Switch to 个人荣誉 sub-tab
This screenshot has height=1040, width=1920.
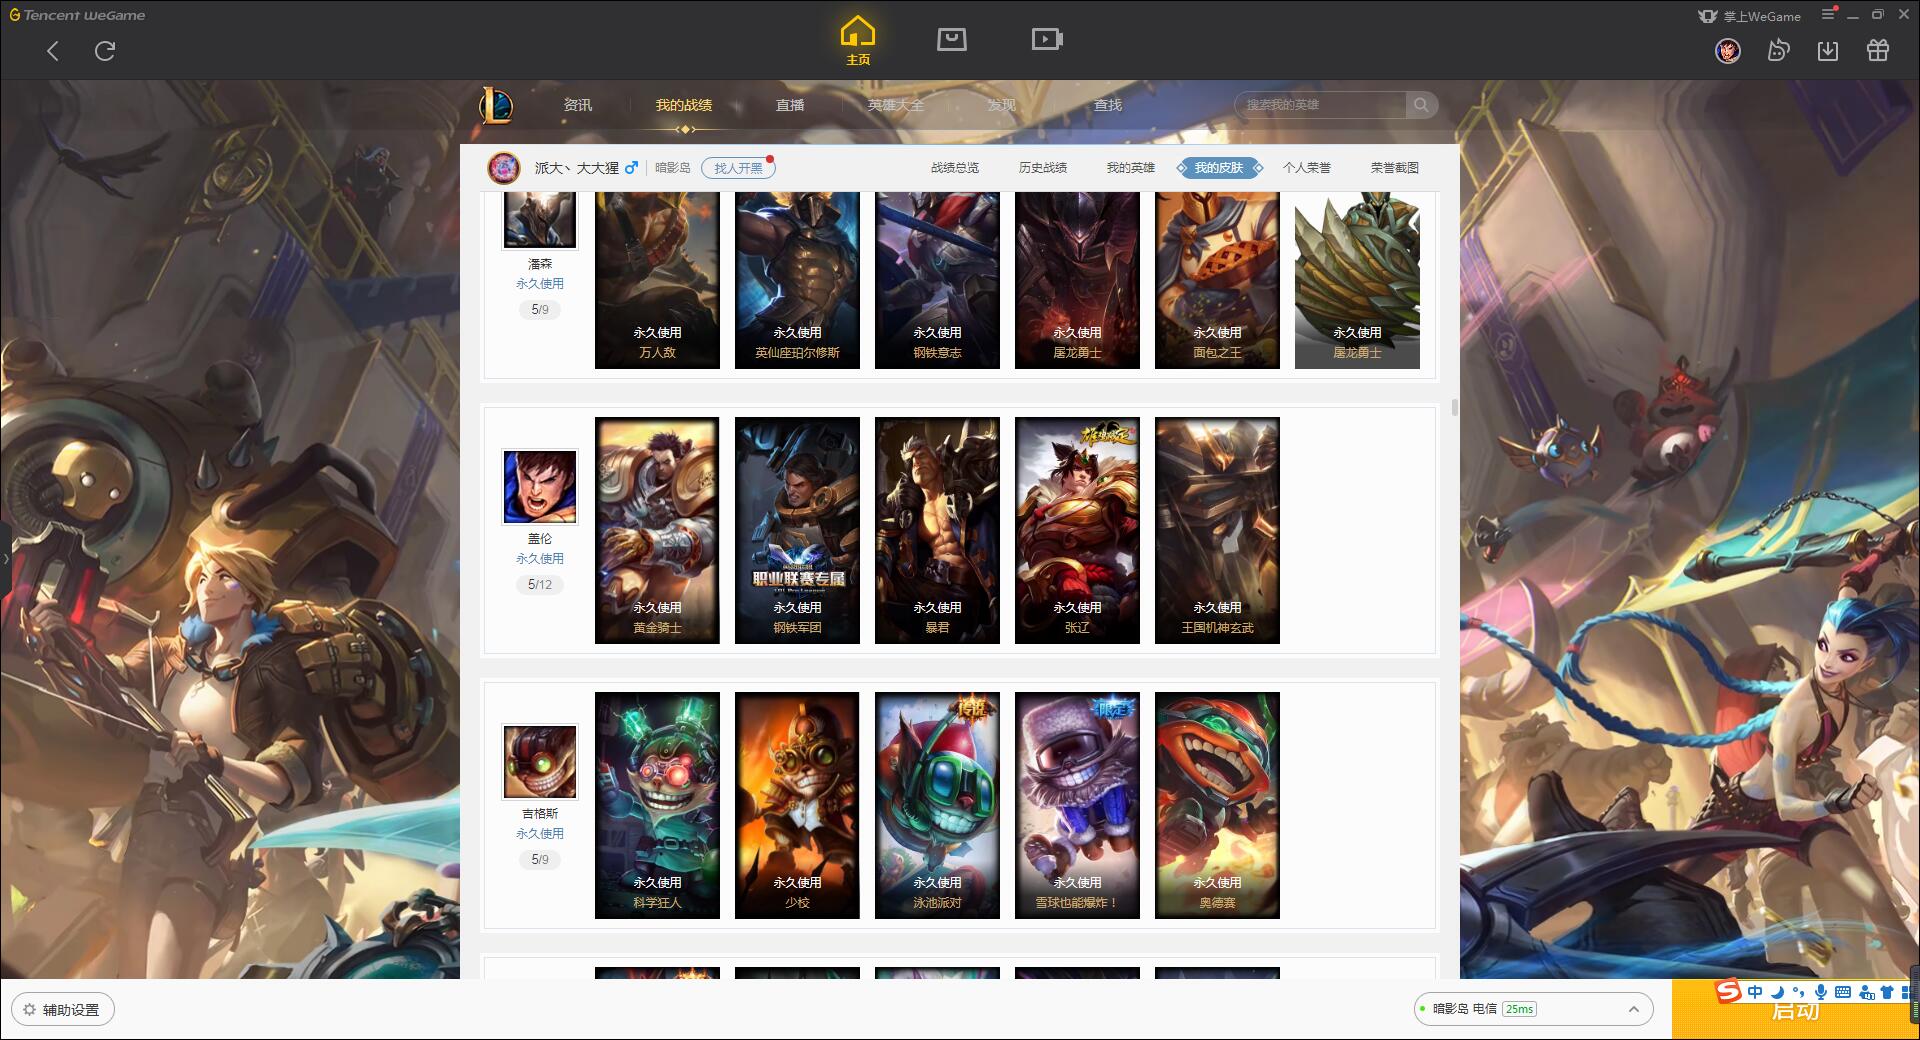pyautogui.click(x=1307, y=168)
